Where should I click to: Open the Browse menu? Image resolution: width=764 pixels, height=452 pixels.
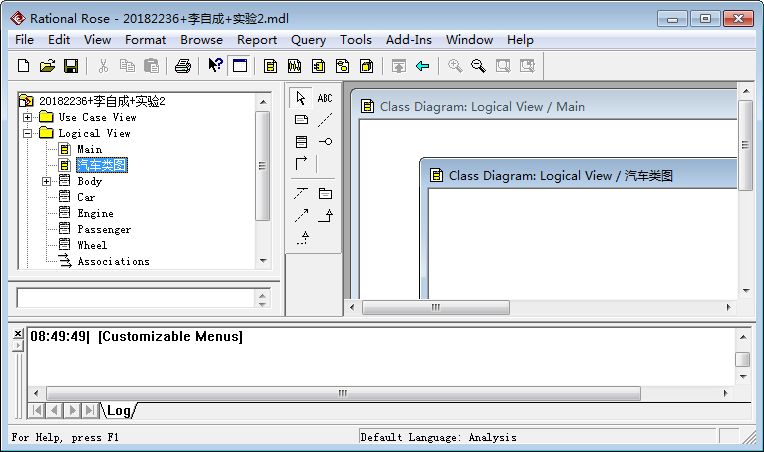click(201, 40)
